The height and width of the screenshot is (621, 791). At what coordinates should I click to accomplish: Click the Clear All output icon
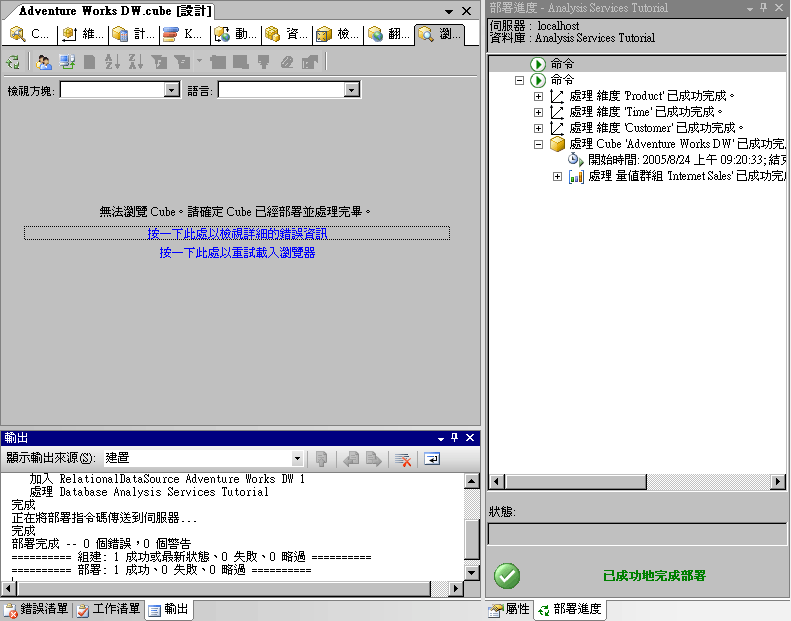pyautogui.click(x=403, y=459)
